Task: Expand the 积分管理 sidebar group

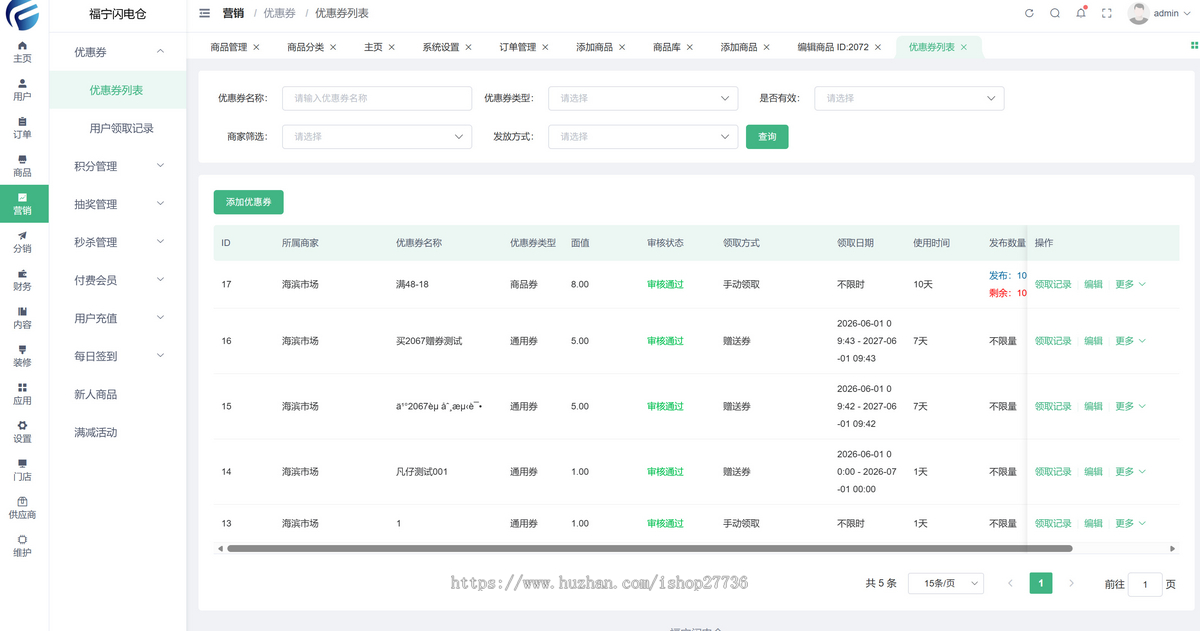Action: [117, 166]
